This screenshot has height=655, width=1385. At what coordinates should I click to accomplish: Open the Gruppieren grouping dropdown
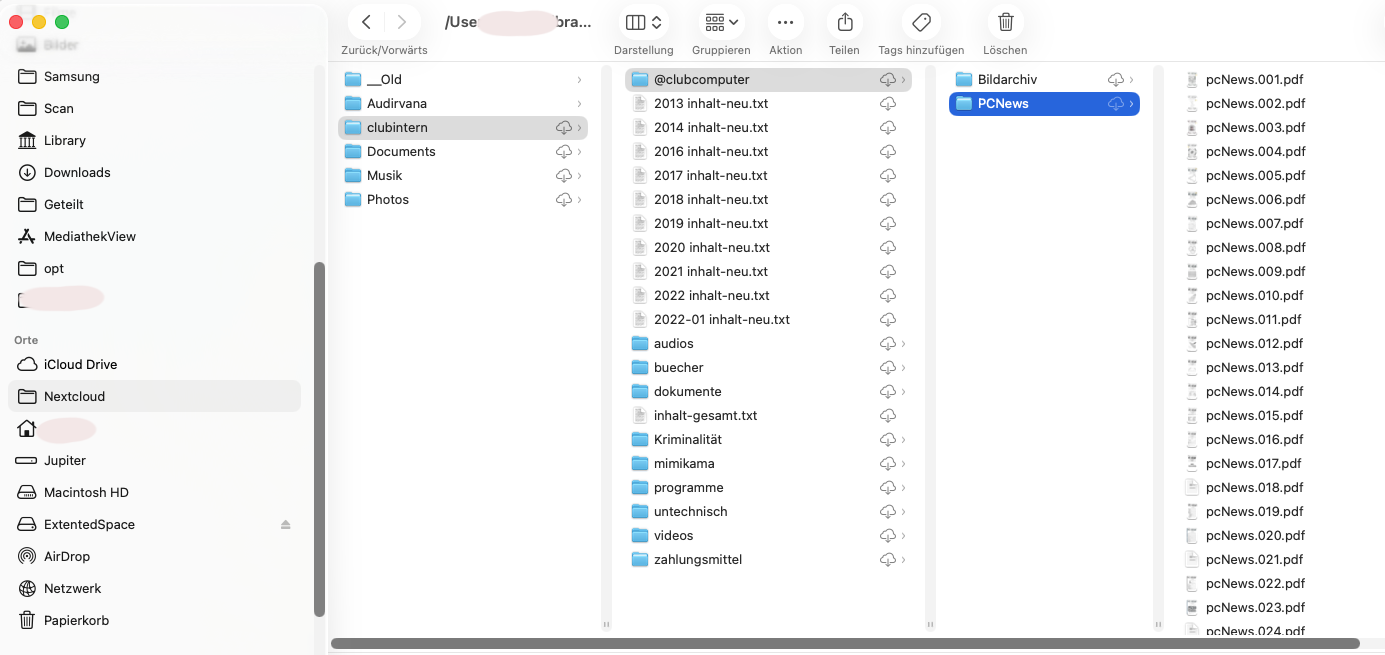pyautogui.click(x=721, y=22)
